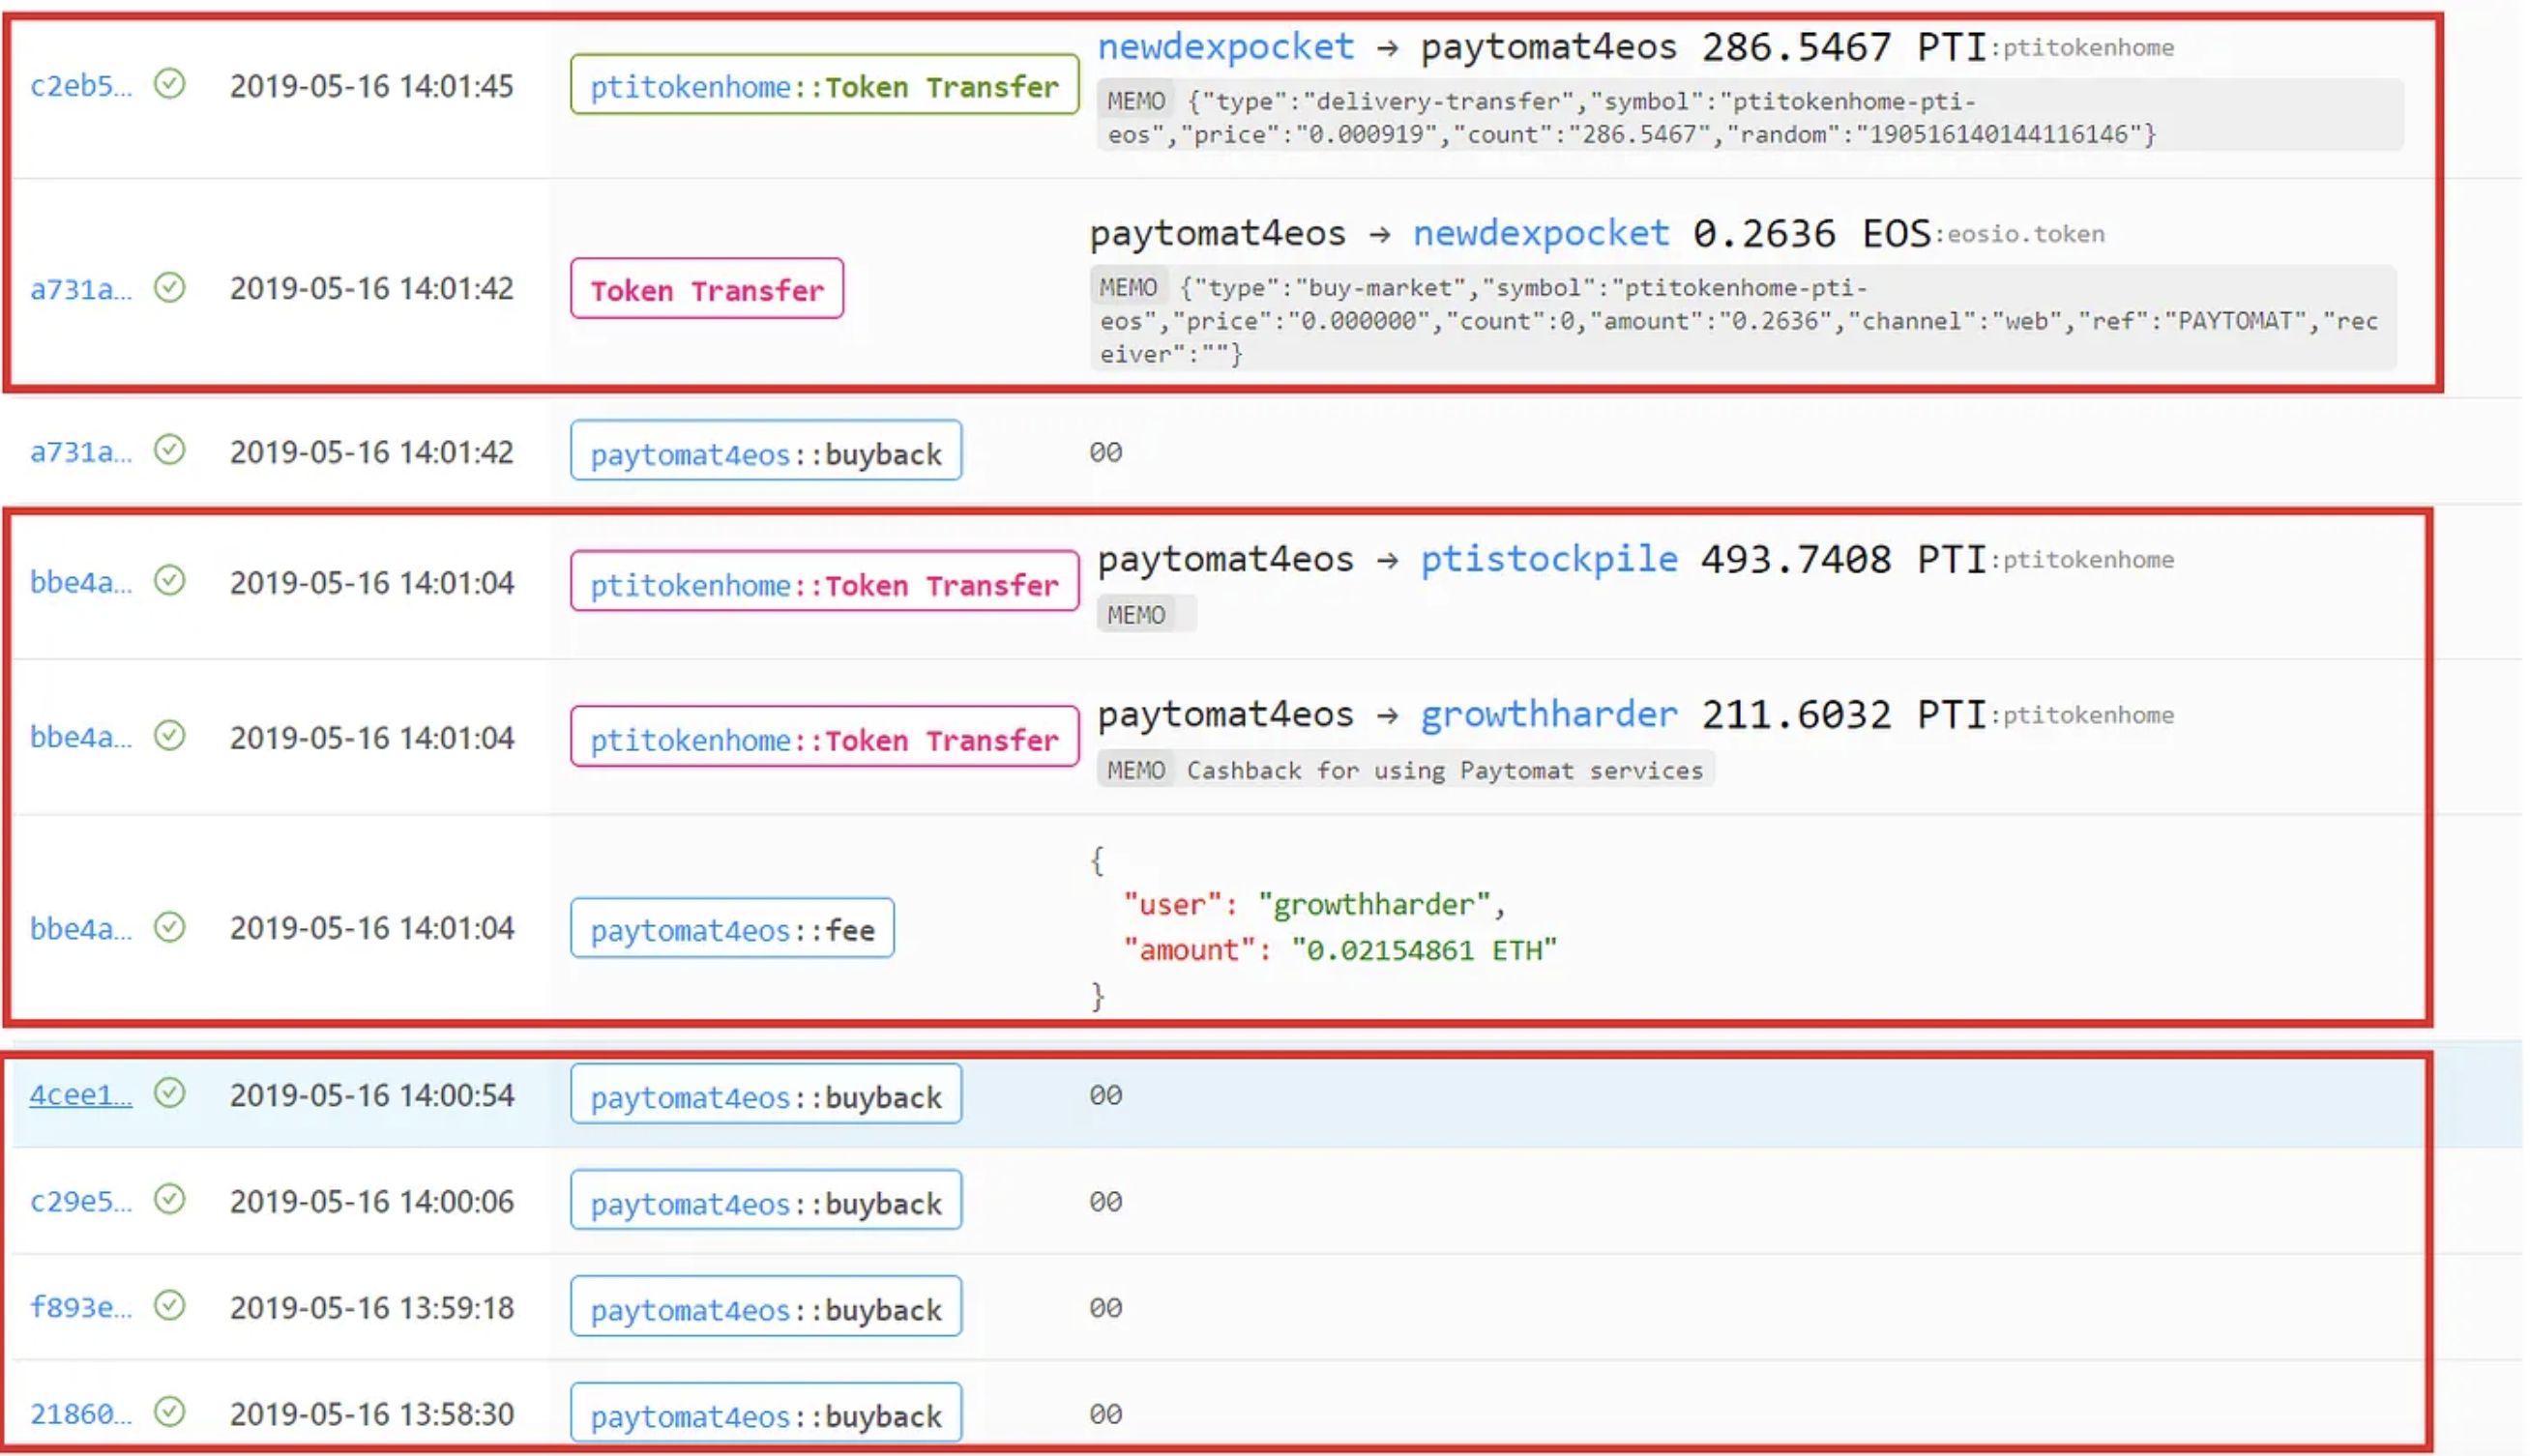
Task: Open transaction bbe4a in the ptistockpile row
Action: click(x=80, y=582)
